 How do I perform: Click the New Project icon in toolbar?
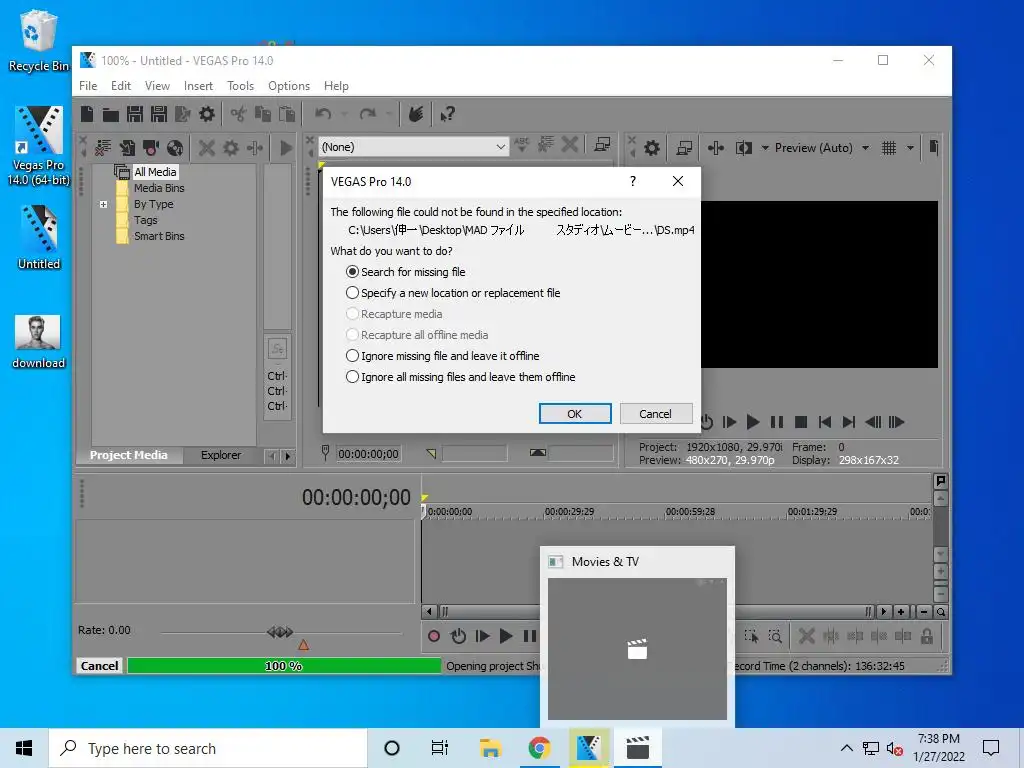point(87,114)
